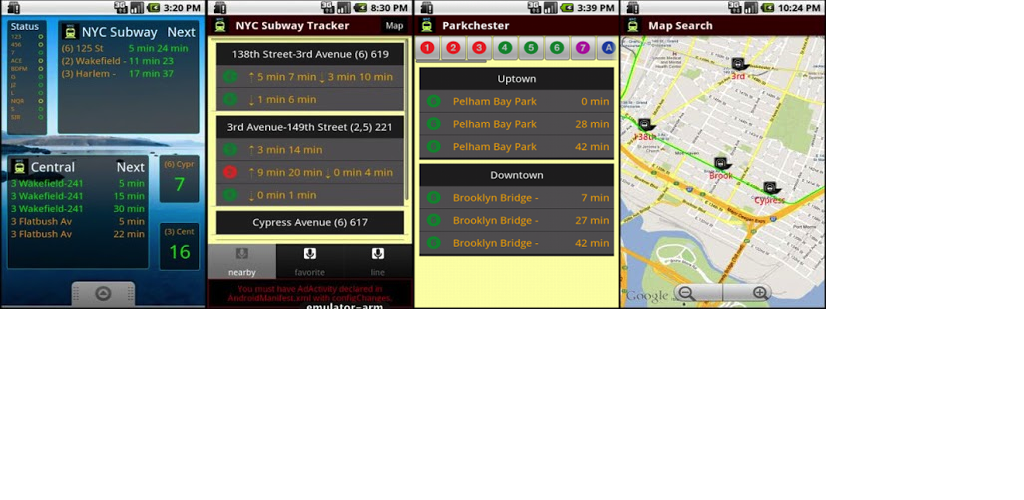The width and height of the screenshot is (1024, 500).
Task: Tap the subway icon in Central widget
Action: pyautogui.click(x=20, y=167)
